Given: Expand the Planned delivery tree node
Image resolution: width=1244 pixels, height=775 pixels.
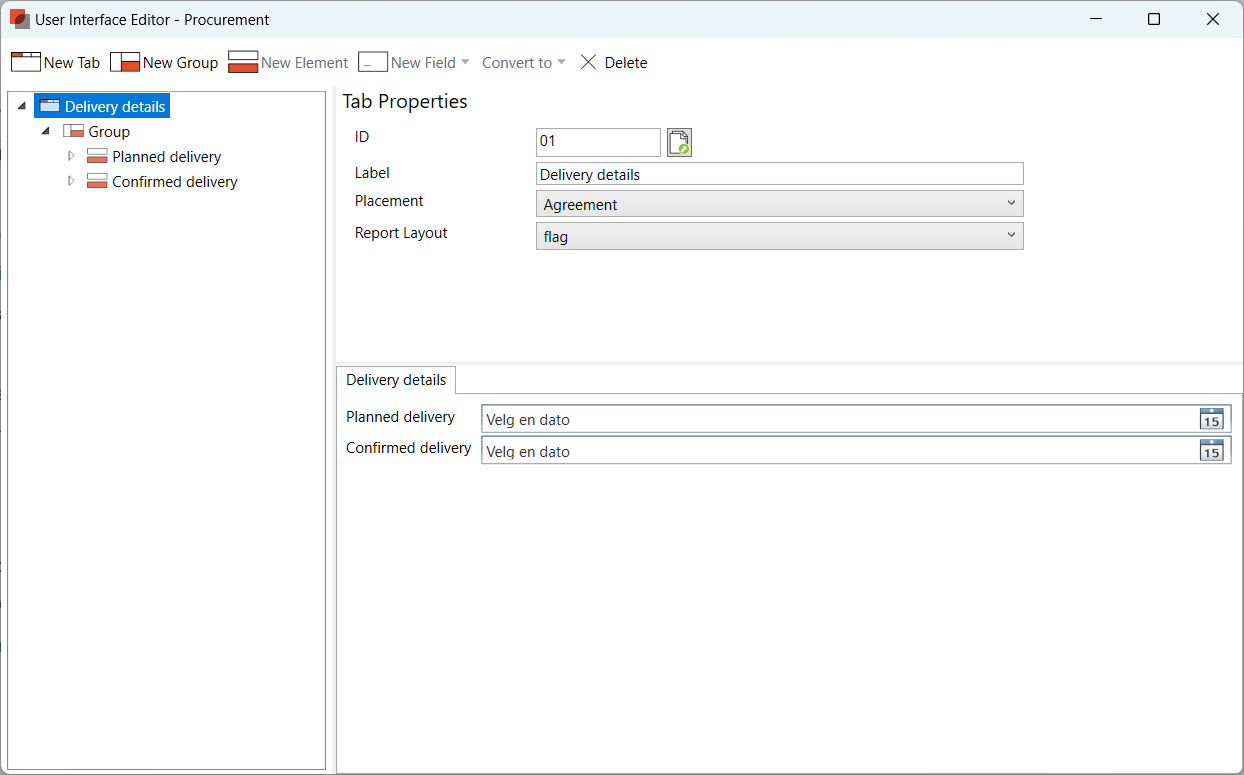Looking at the screenshot, I should [71, 156].
